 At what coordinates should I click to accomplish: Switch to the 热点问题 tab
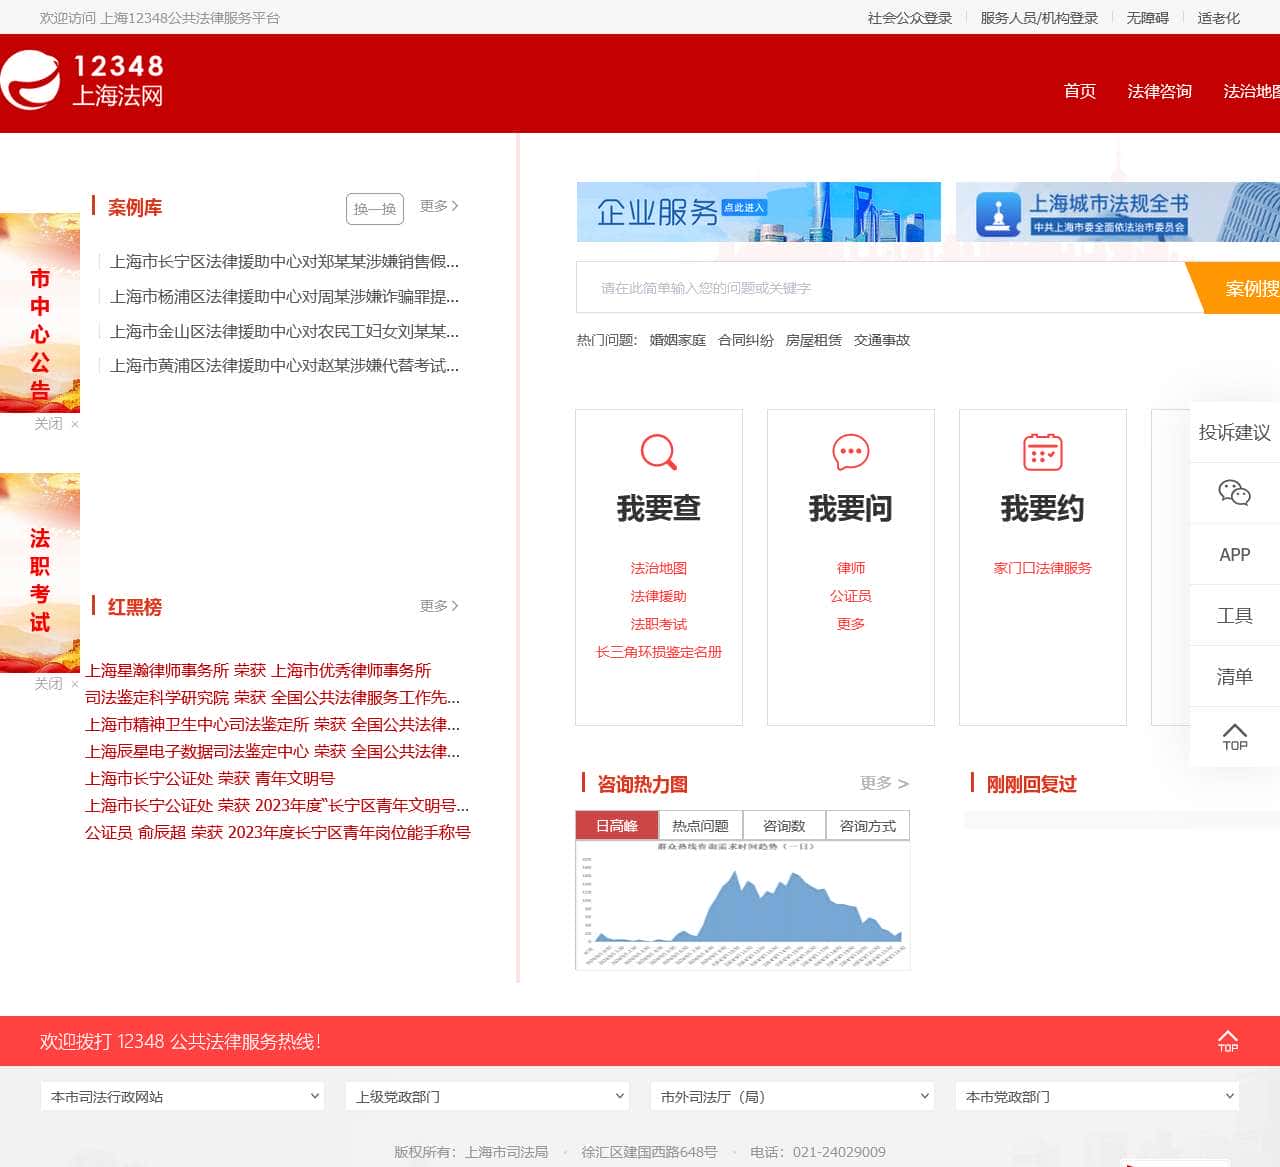click(x=700, y=826)
